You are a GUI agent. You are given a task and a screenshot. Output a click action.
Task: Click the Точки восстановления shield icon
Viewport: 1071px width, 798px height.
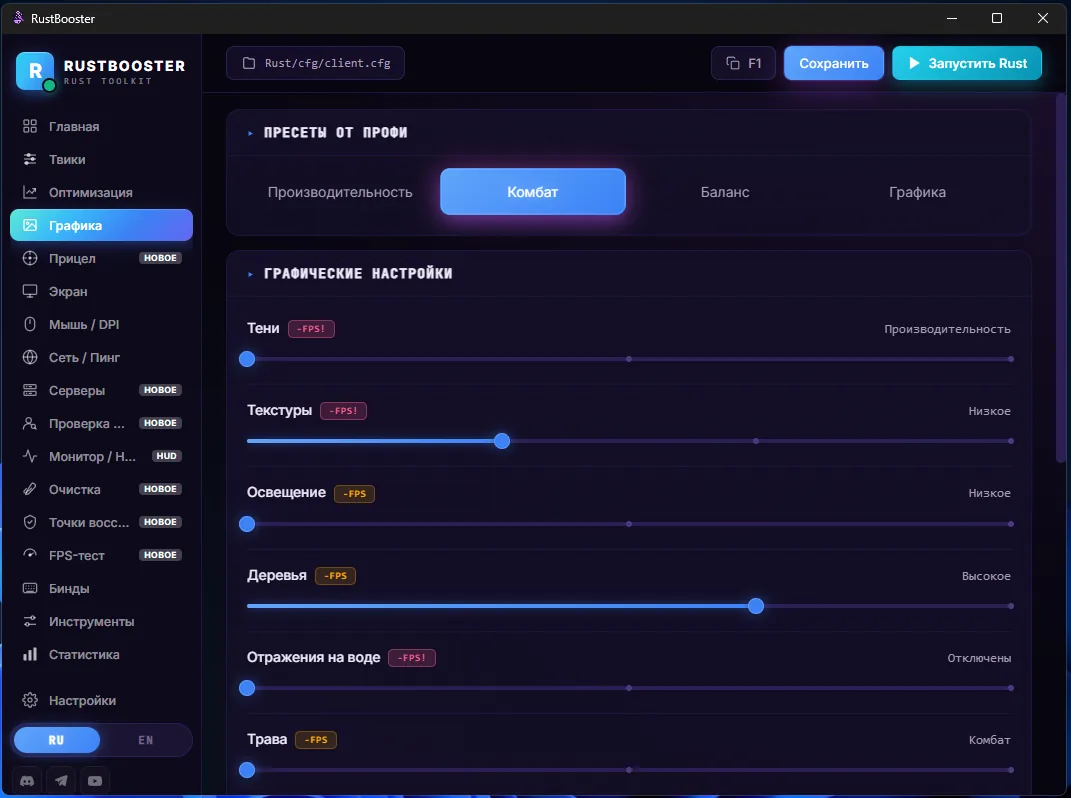coord(29,522)
